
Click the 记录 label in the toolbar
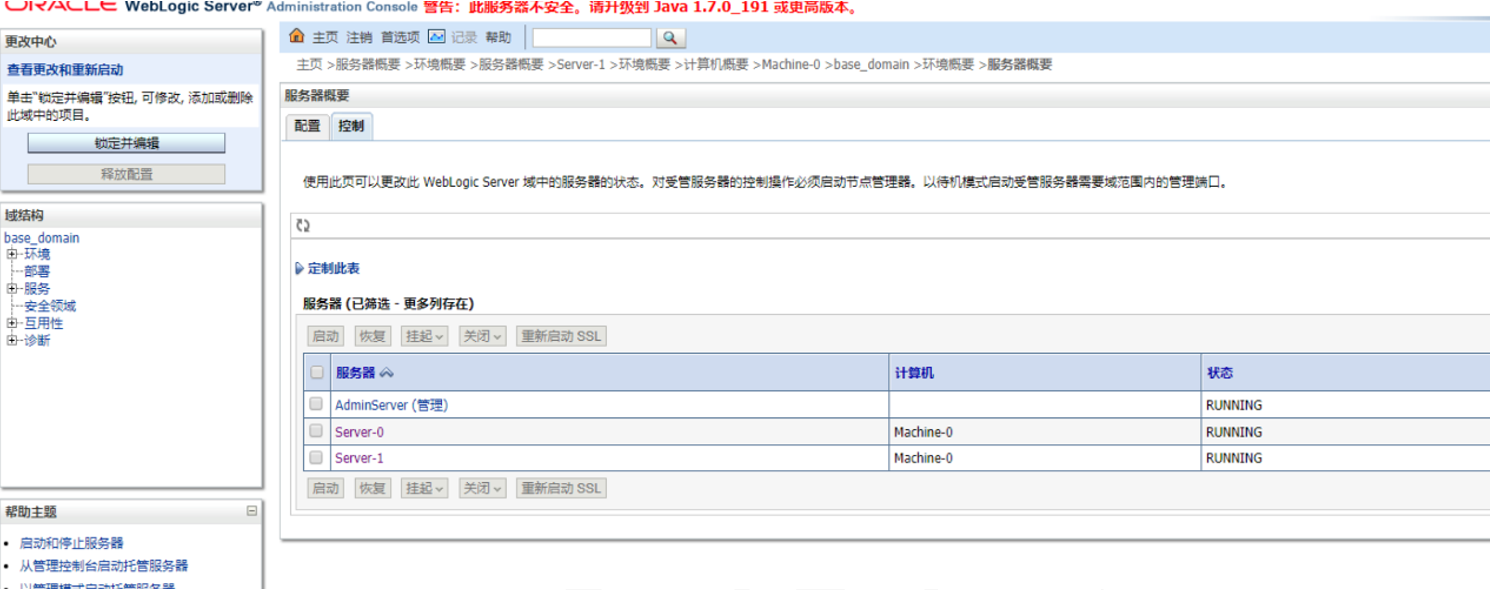coord(464,38)
